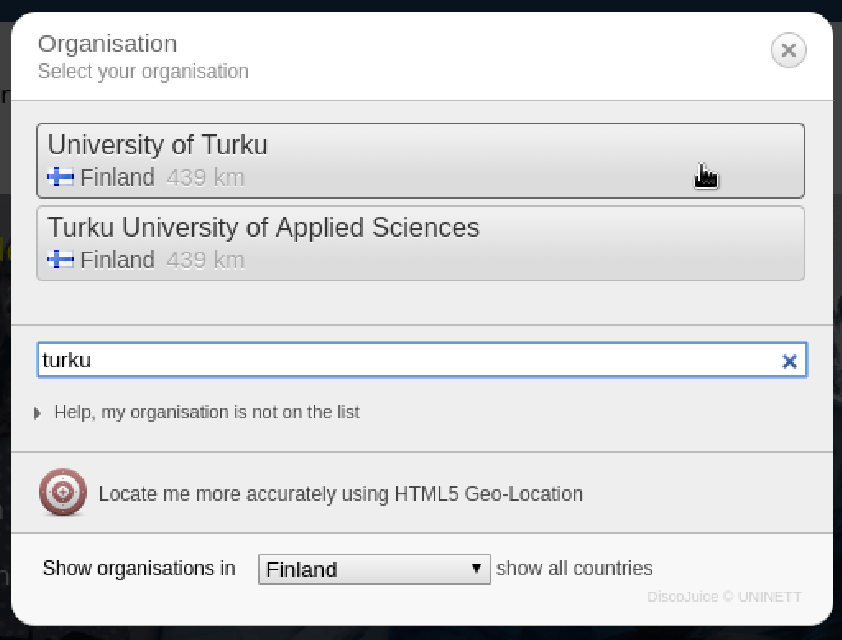Click the geo-location target icon
The width and height of the screenshot is (842, 640).
[x=63, y=492]
